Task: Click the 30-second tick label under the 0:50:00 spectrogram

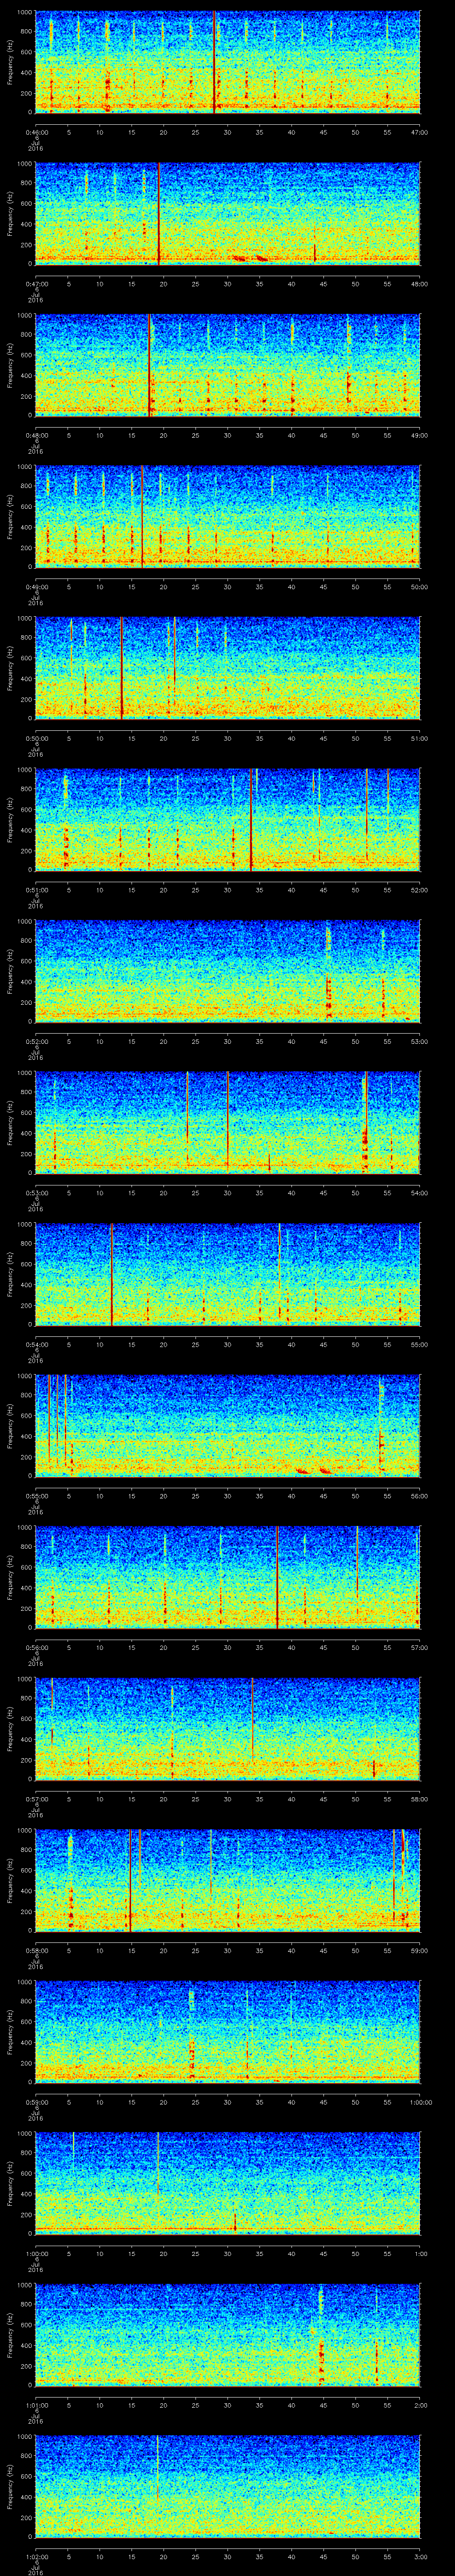Action: pos(227,738)
